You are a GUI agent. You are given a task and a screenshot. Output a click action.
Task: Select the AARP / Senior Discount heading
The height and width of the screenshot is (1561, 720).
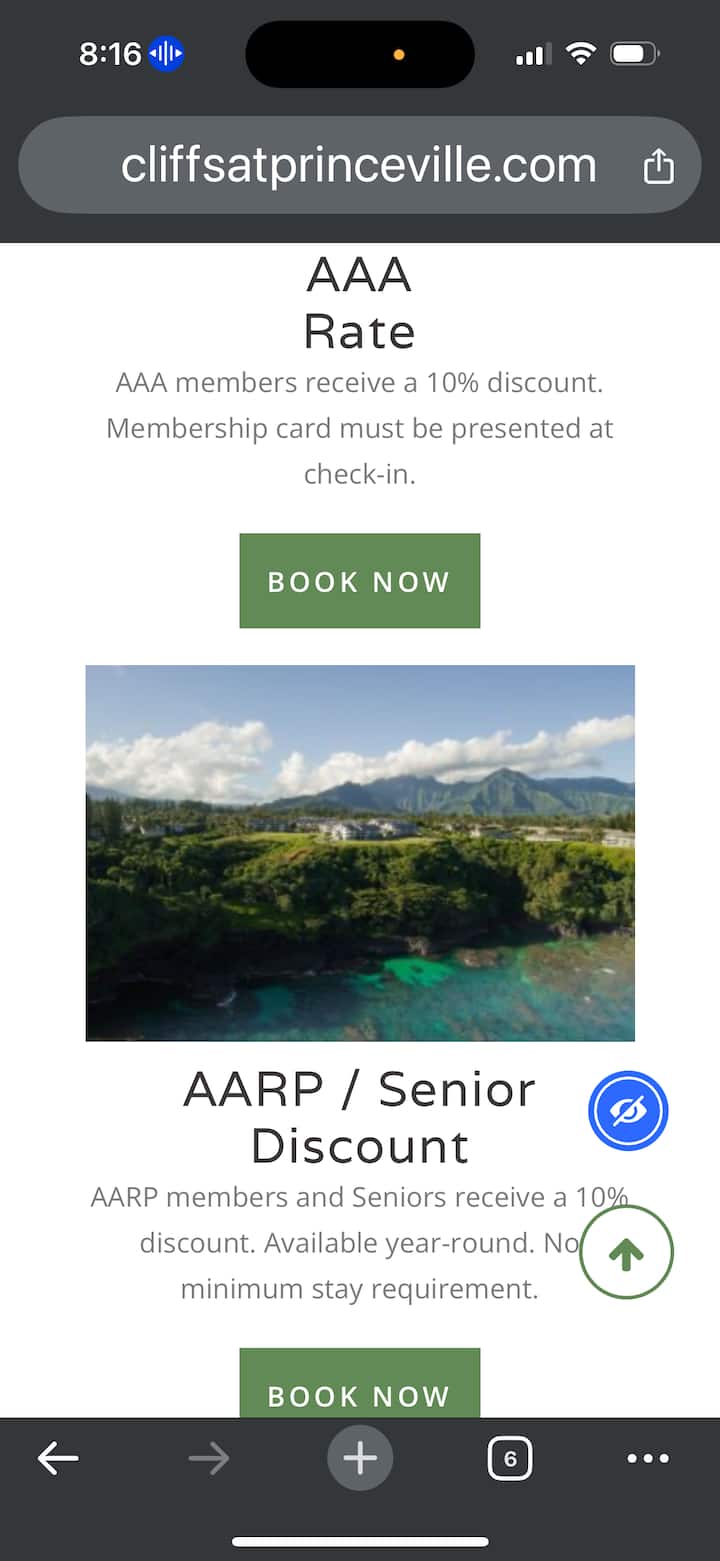pyautogui.click(x=360, y=1118)
